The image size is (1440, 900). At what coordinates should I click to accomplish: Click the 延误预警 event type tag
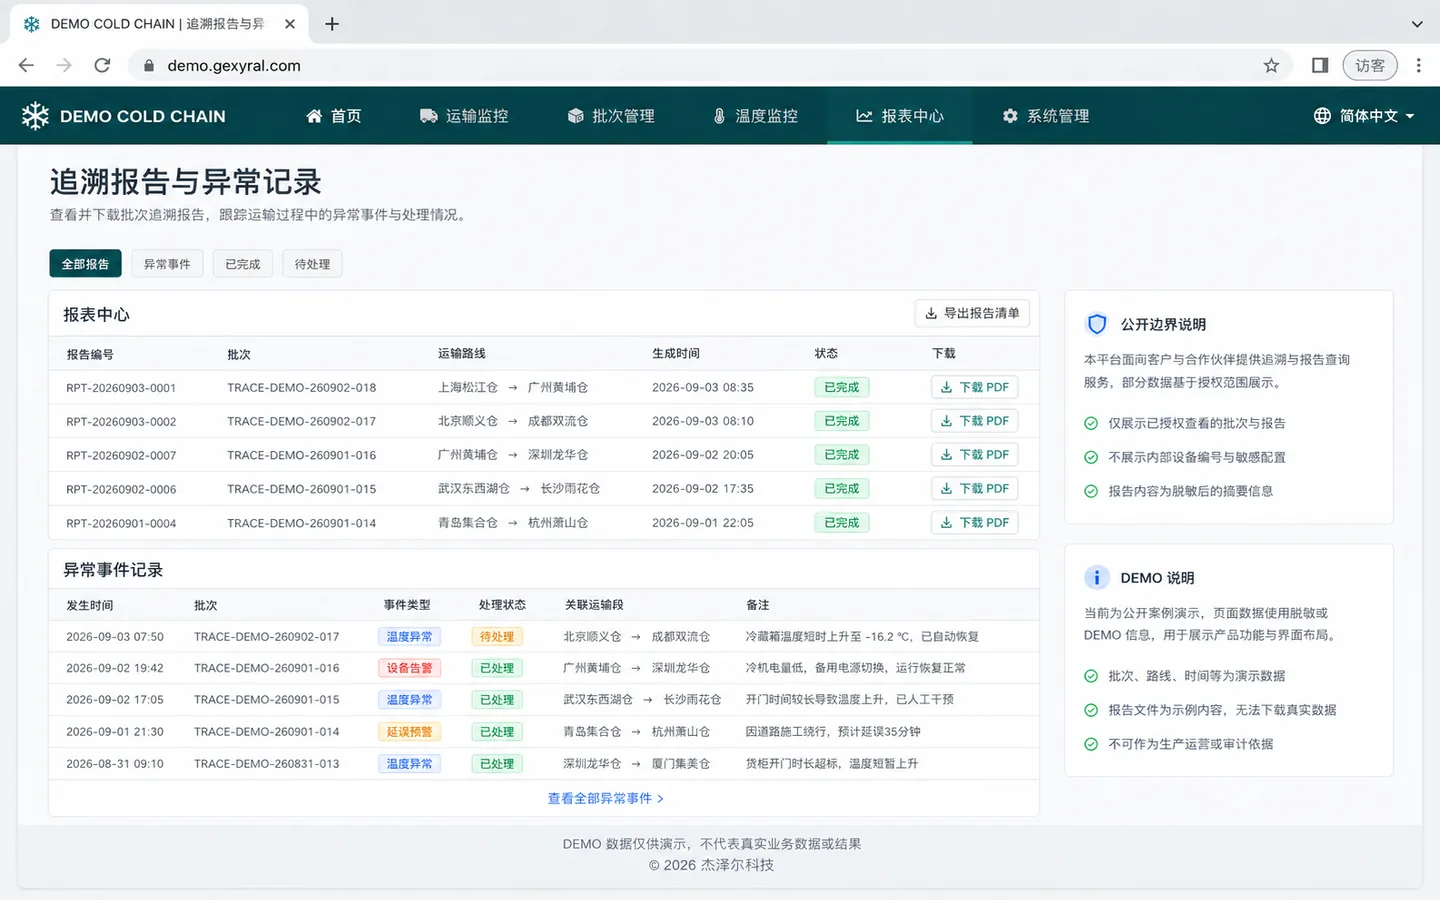410,732
